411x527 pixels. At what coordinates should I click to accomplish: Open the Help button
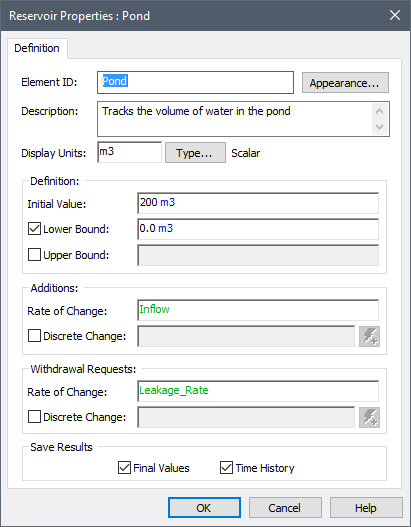[x=366, y=508]
